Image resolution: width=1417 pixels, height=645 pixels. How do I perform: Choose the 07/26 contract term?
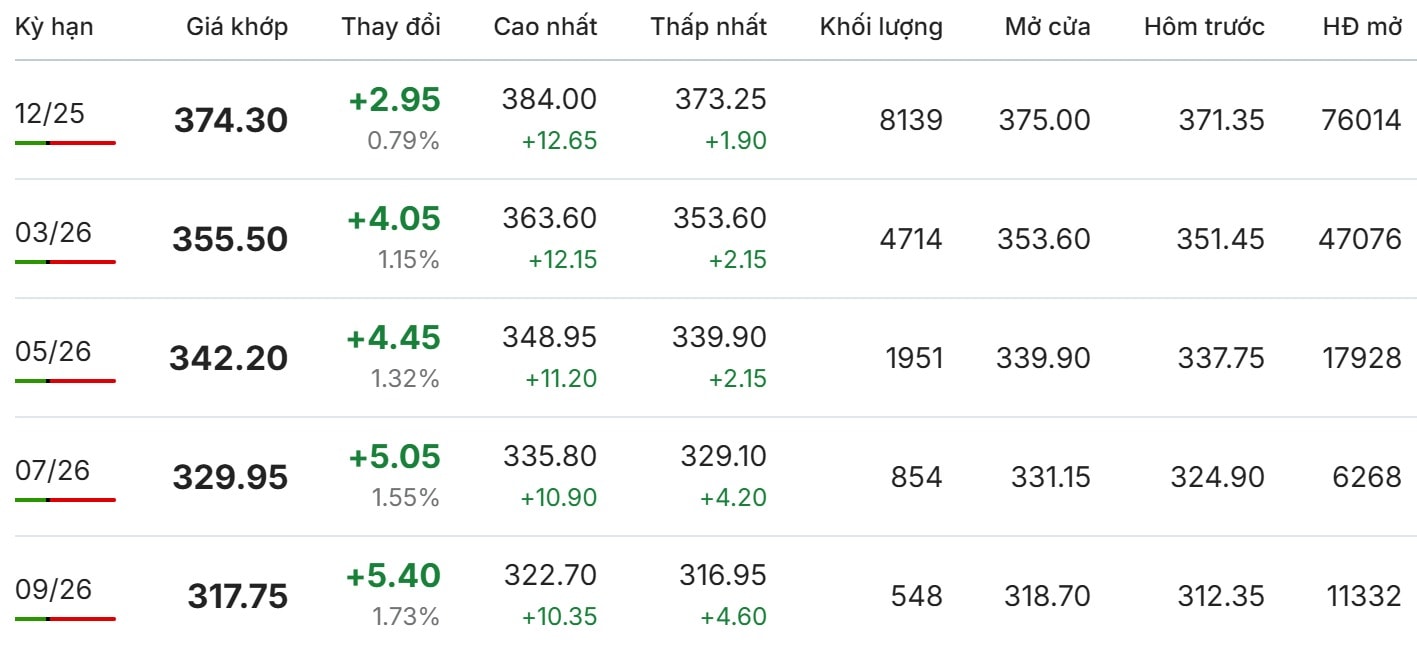pyautogui.click(x=53, y=470)
